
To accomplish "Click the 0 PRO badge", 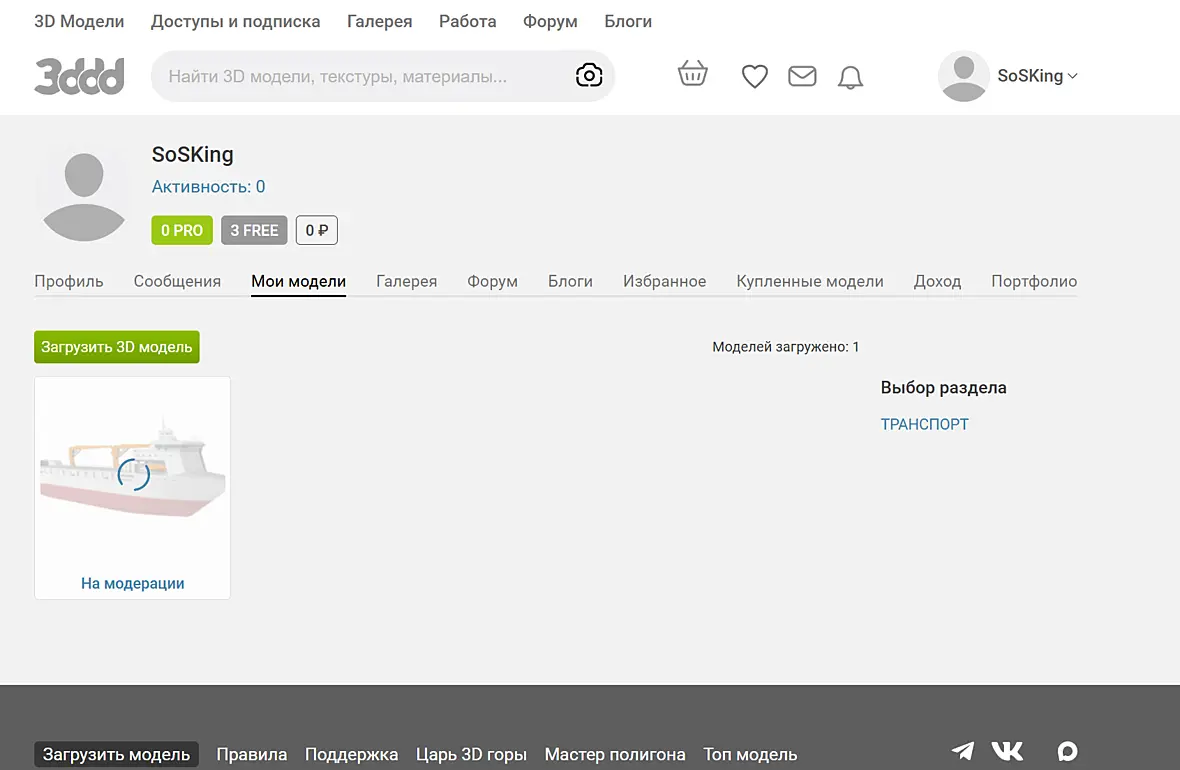I will (x=182, y=230).
